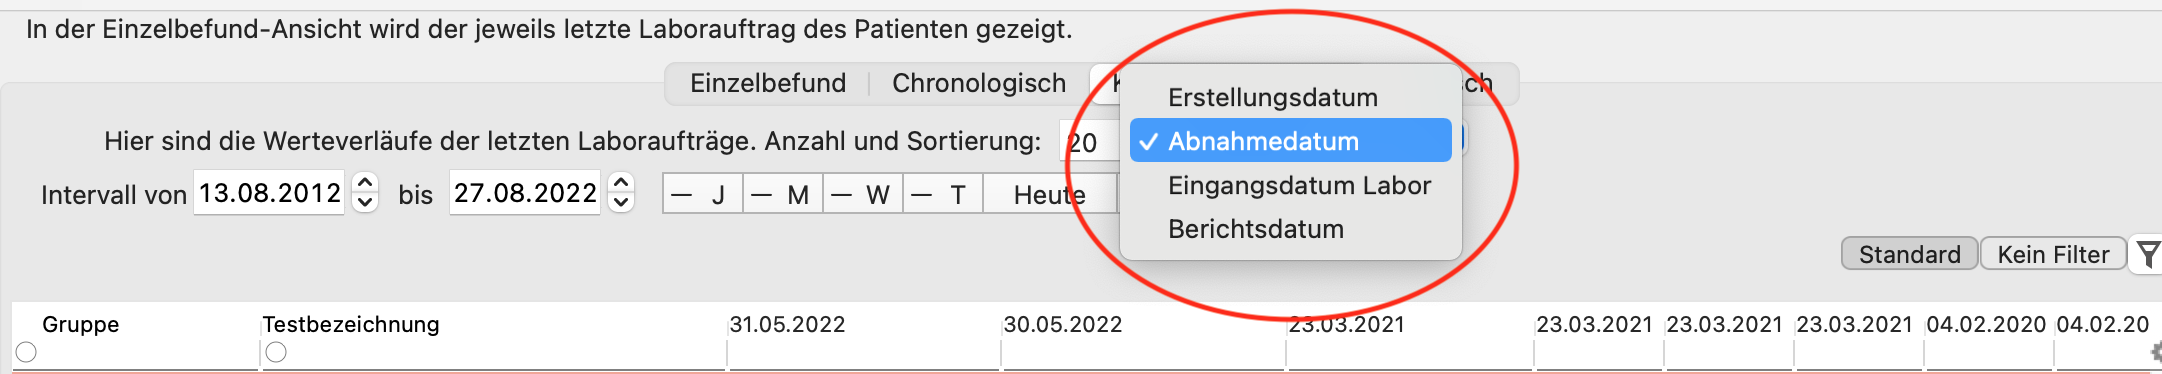Shift interval by month with M button

pos(783,194)
